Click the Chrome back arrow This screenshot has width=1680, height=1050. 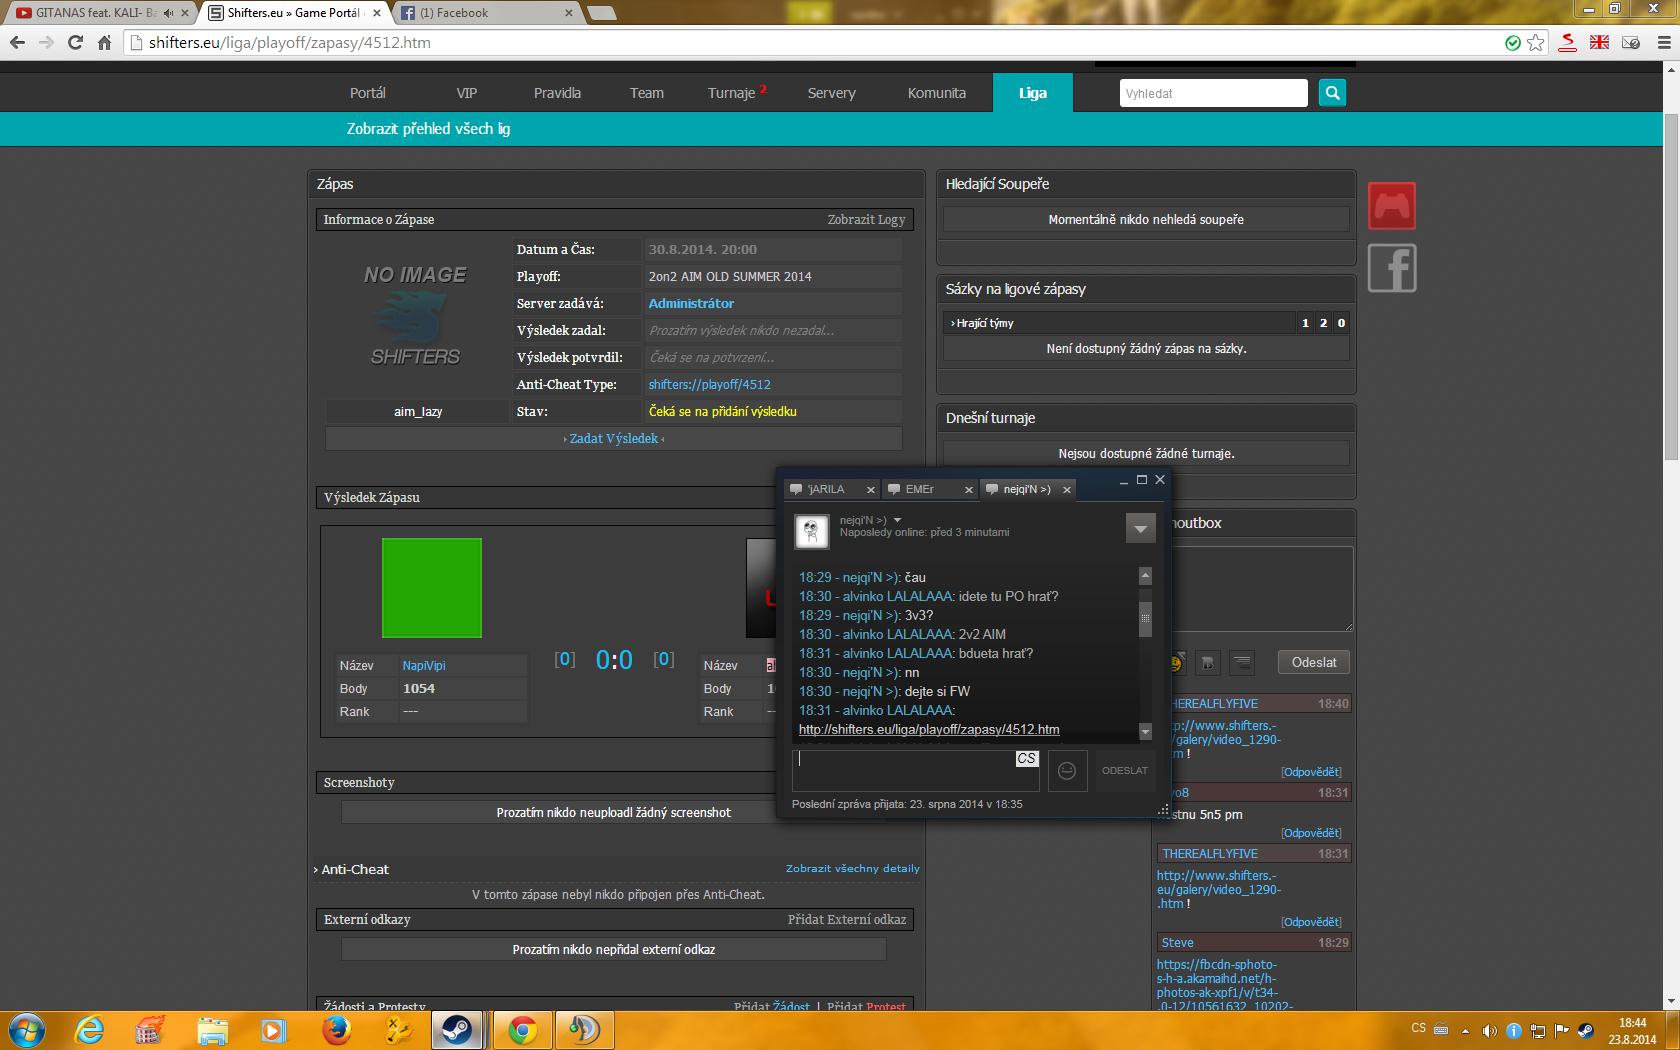[17, 43]
